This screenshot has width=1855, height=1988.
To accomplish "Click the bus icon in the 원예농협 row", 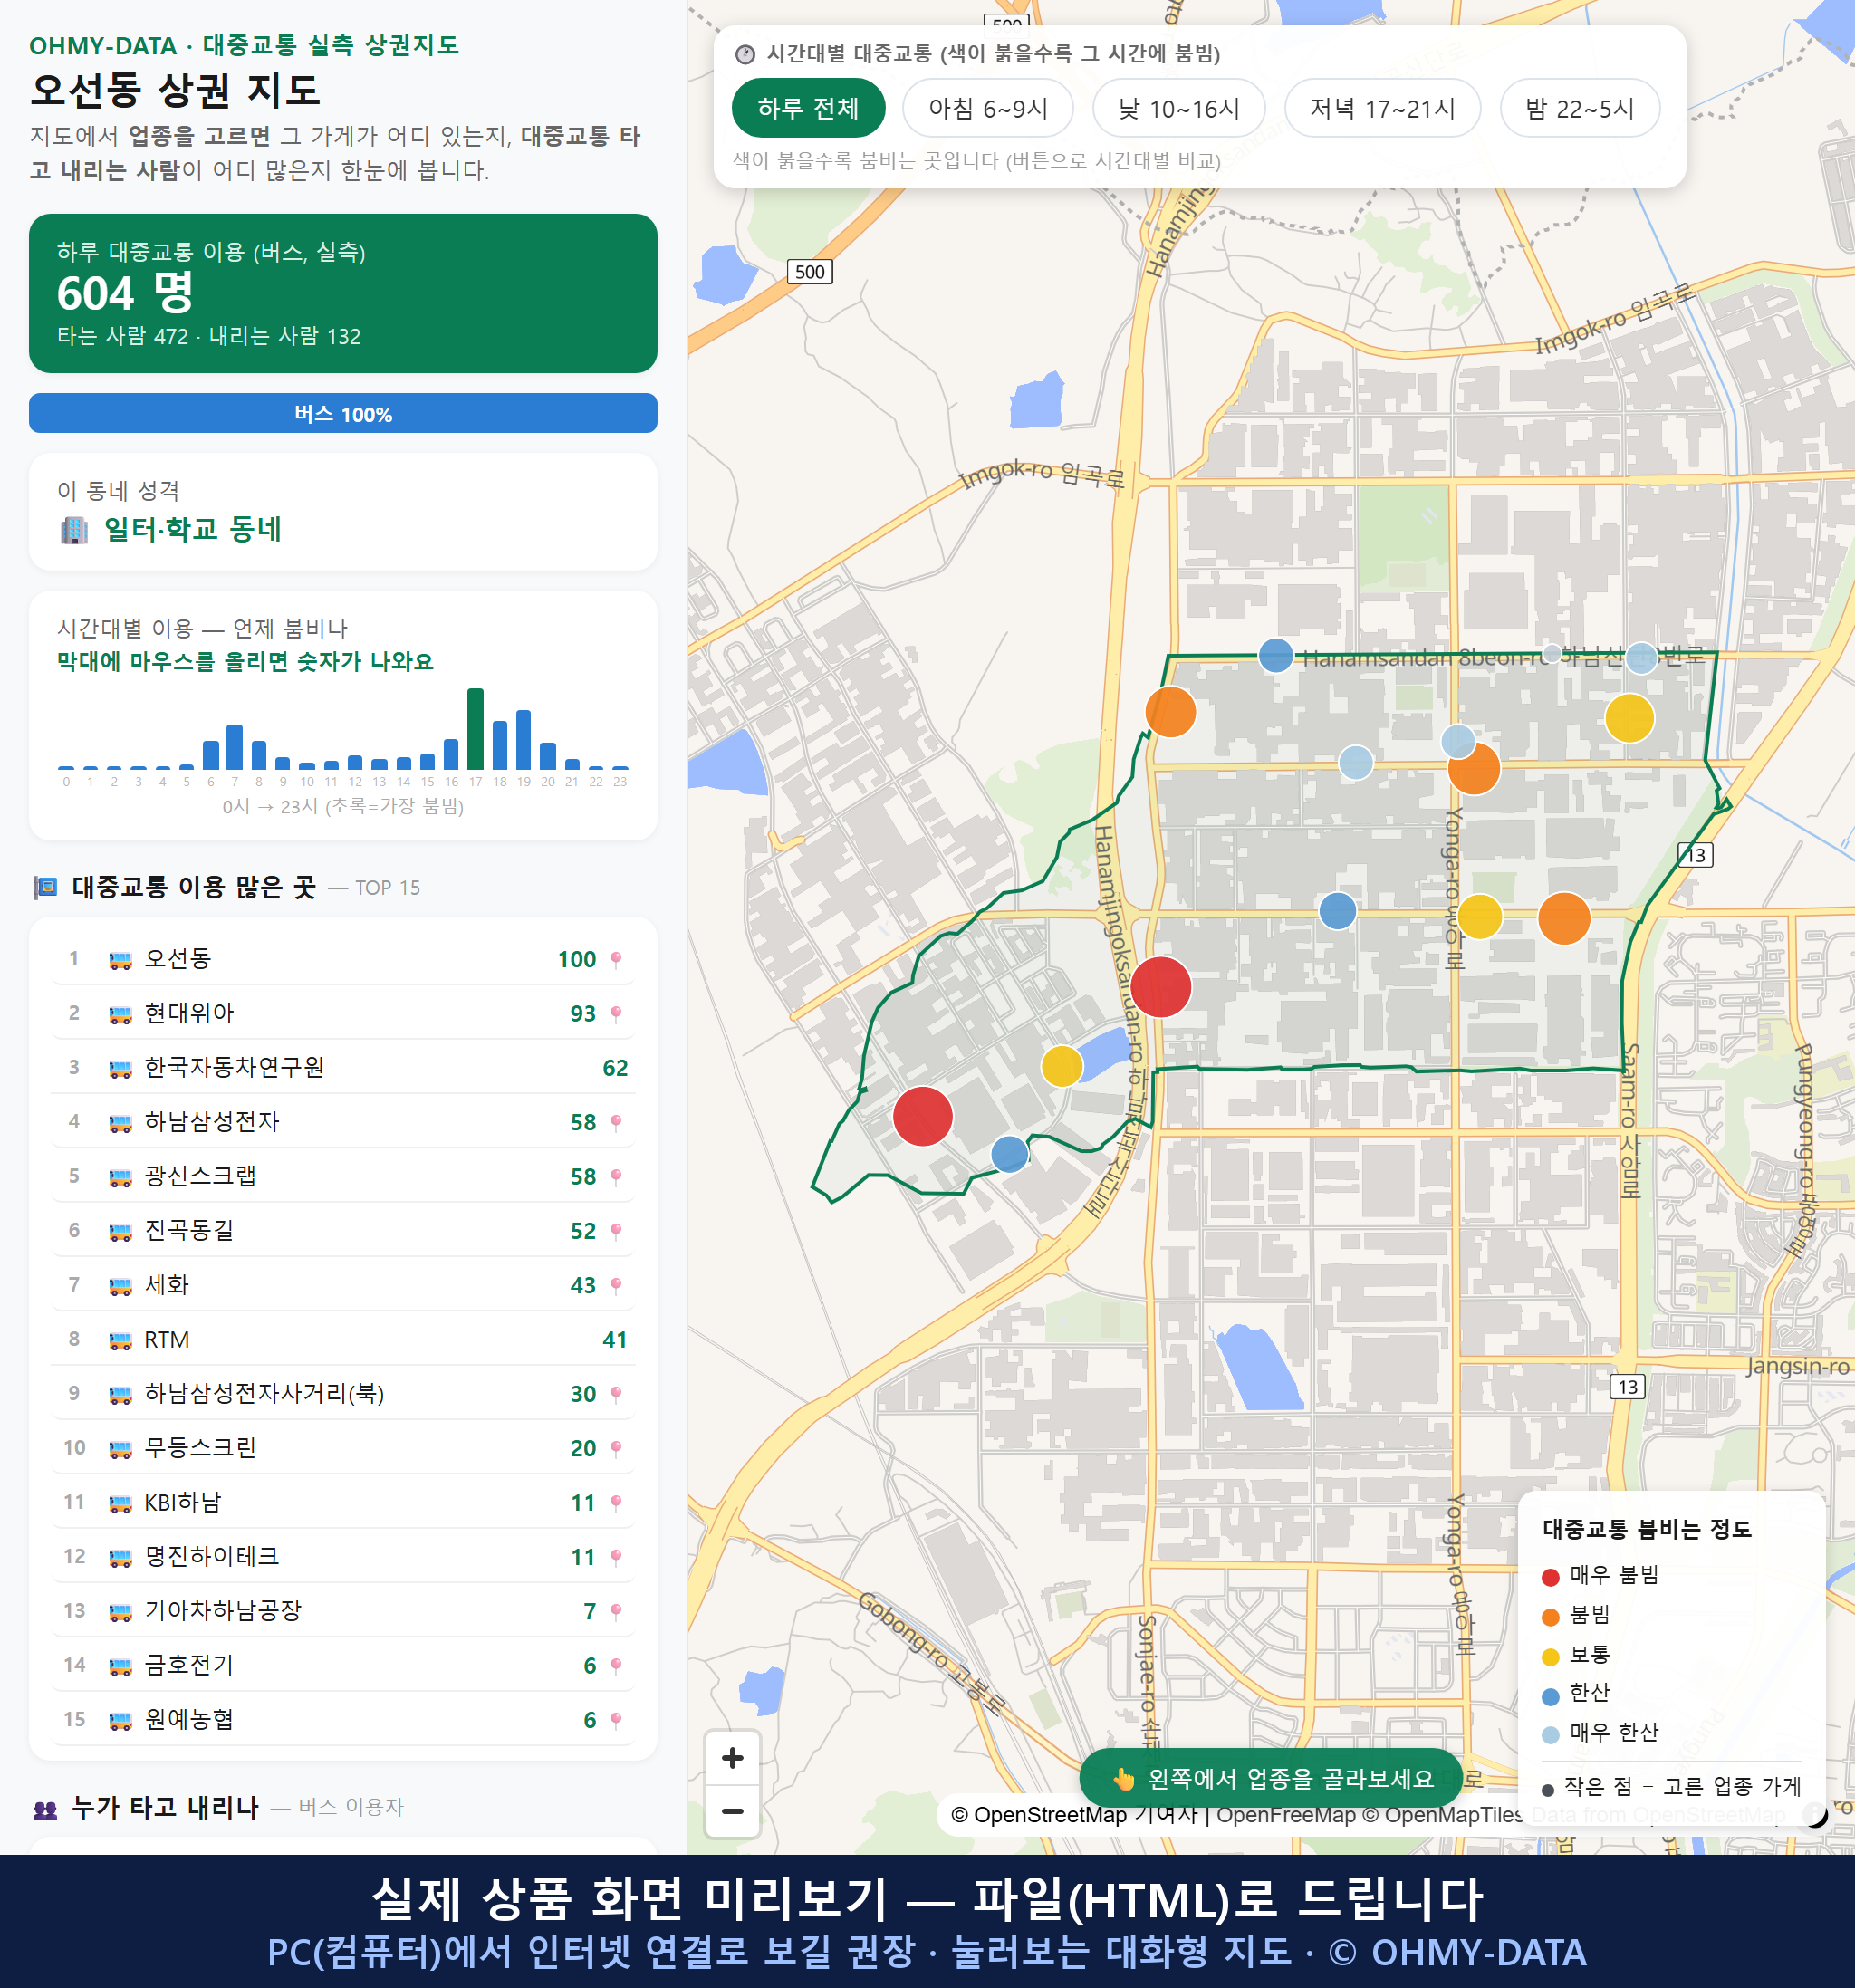I will [120, 1721].
